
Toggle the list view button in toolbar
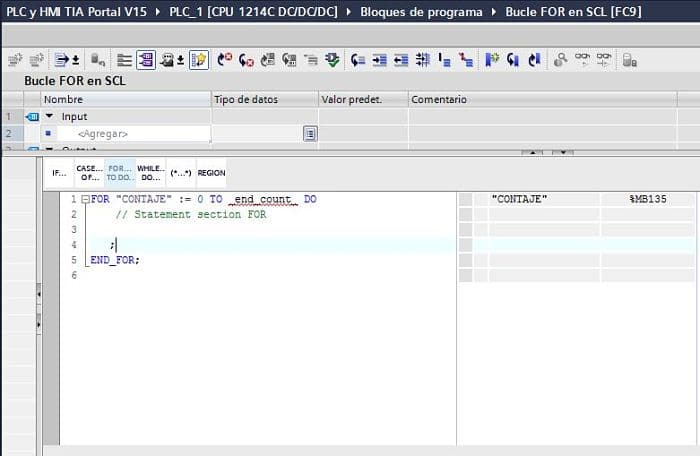coord(124,60)
